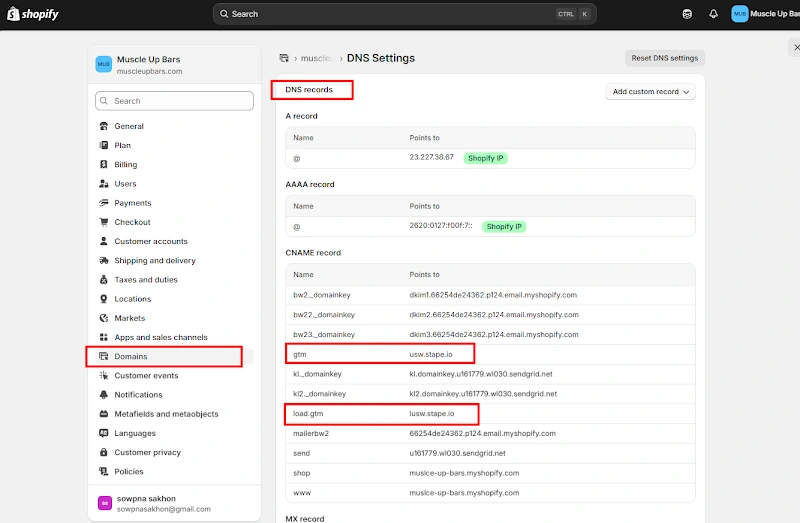Viewport: 800px width, 523px height.
Task: Click the settings sidebar Search field
Action: (x=175, y=101)
